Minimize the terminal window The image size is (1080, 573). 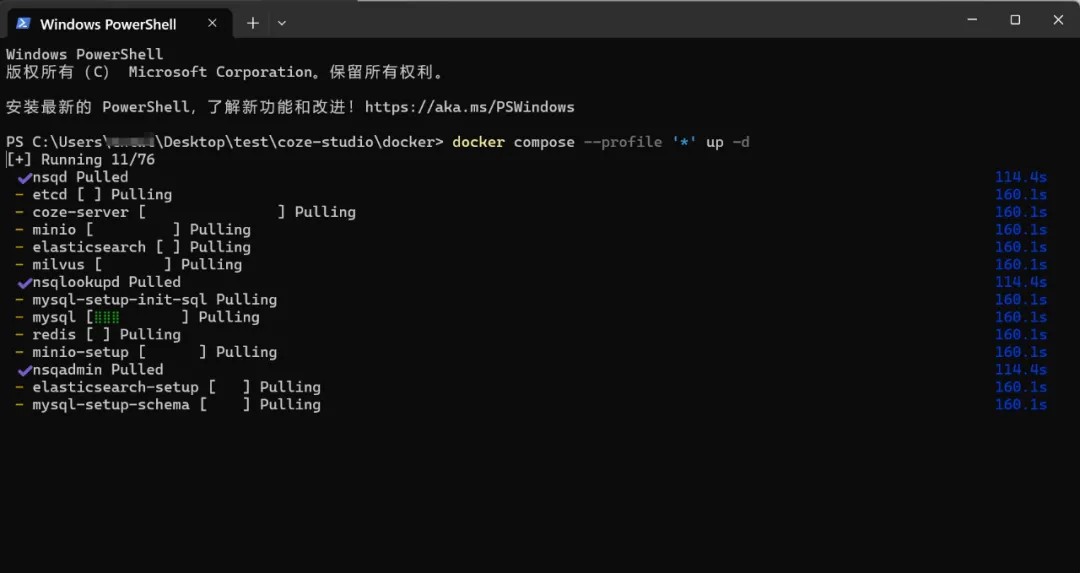pyautogui.click(x=972, y=20)
